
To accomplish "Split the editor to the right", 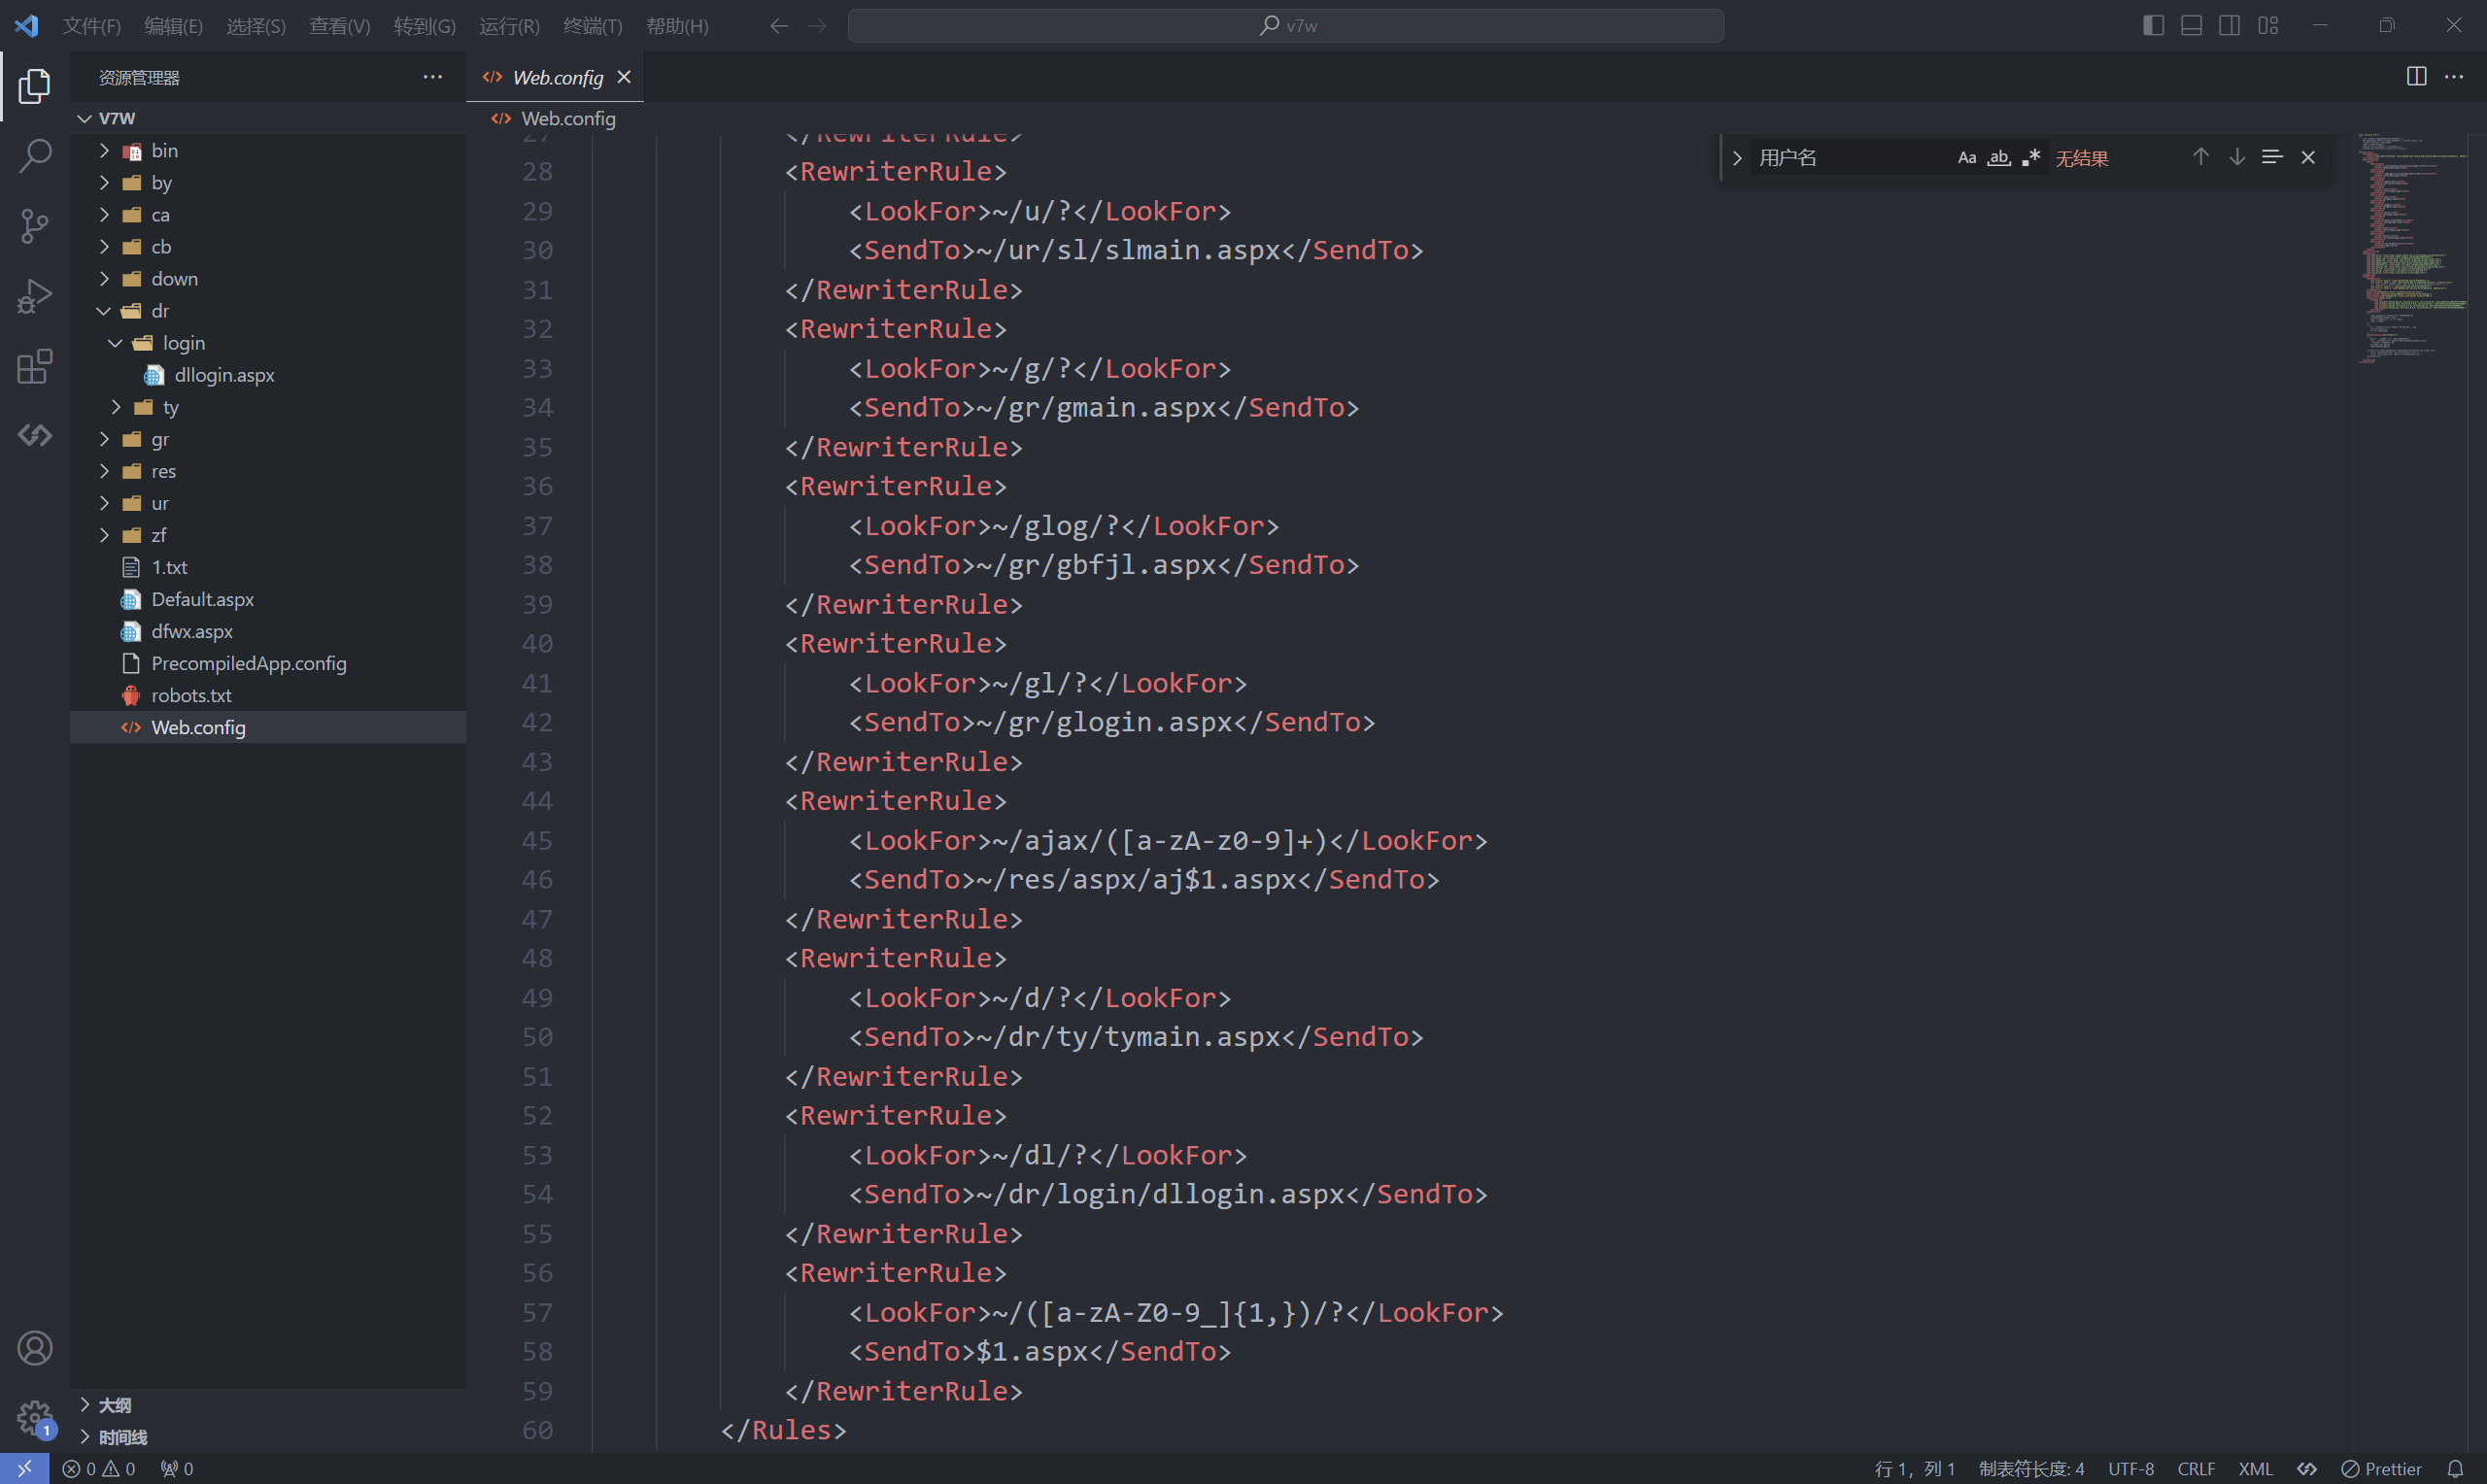I will click(2416, 76).
